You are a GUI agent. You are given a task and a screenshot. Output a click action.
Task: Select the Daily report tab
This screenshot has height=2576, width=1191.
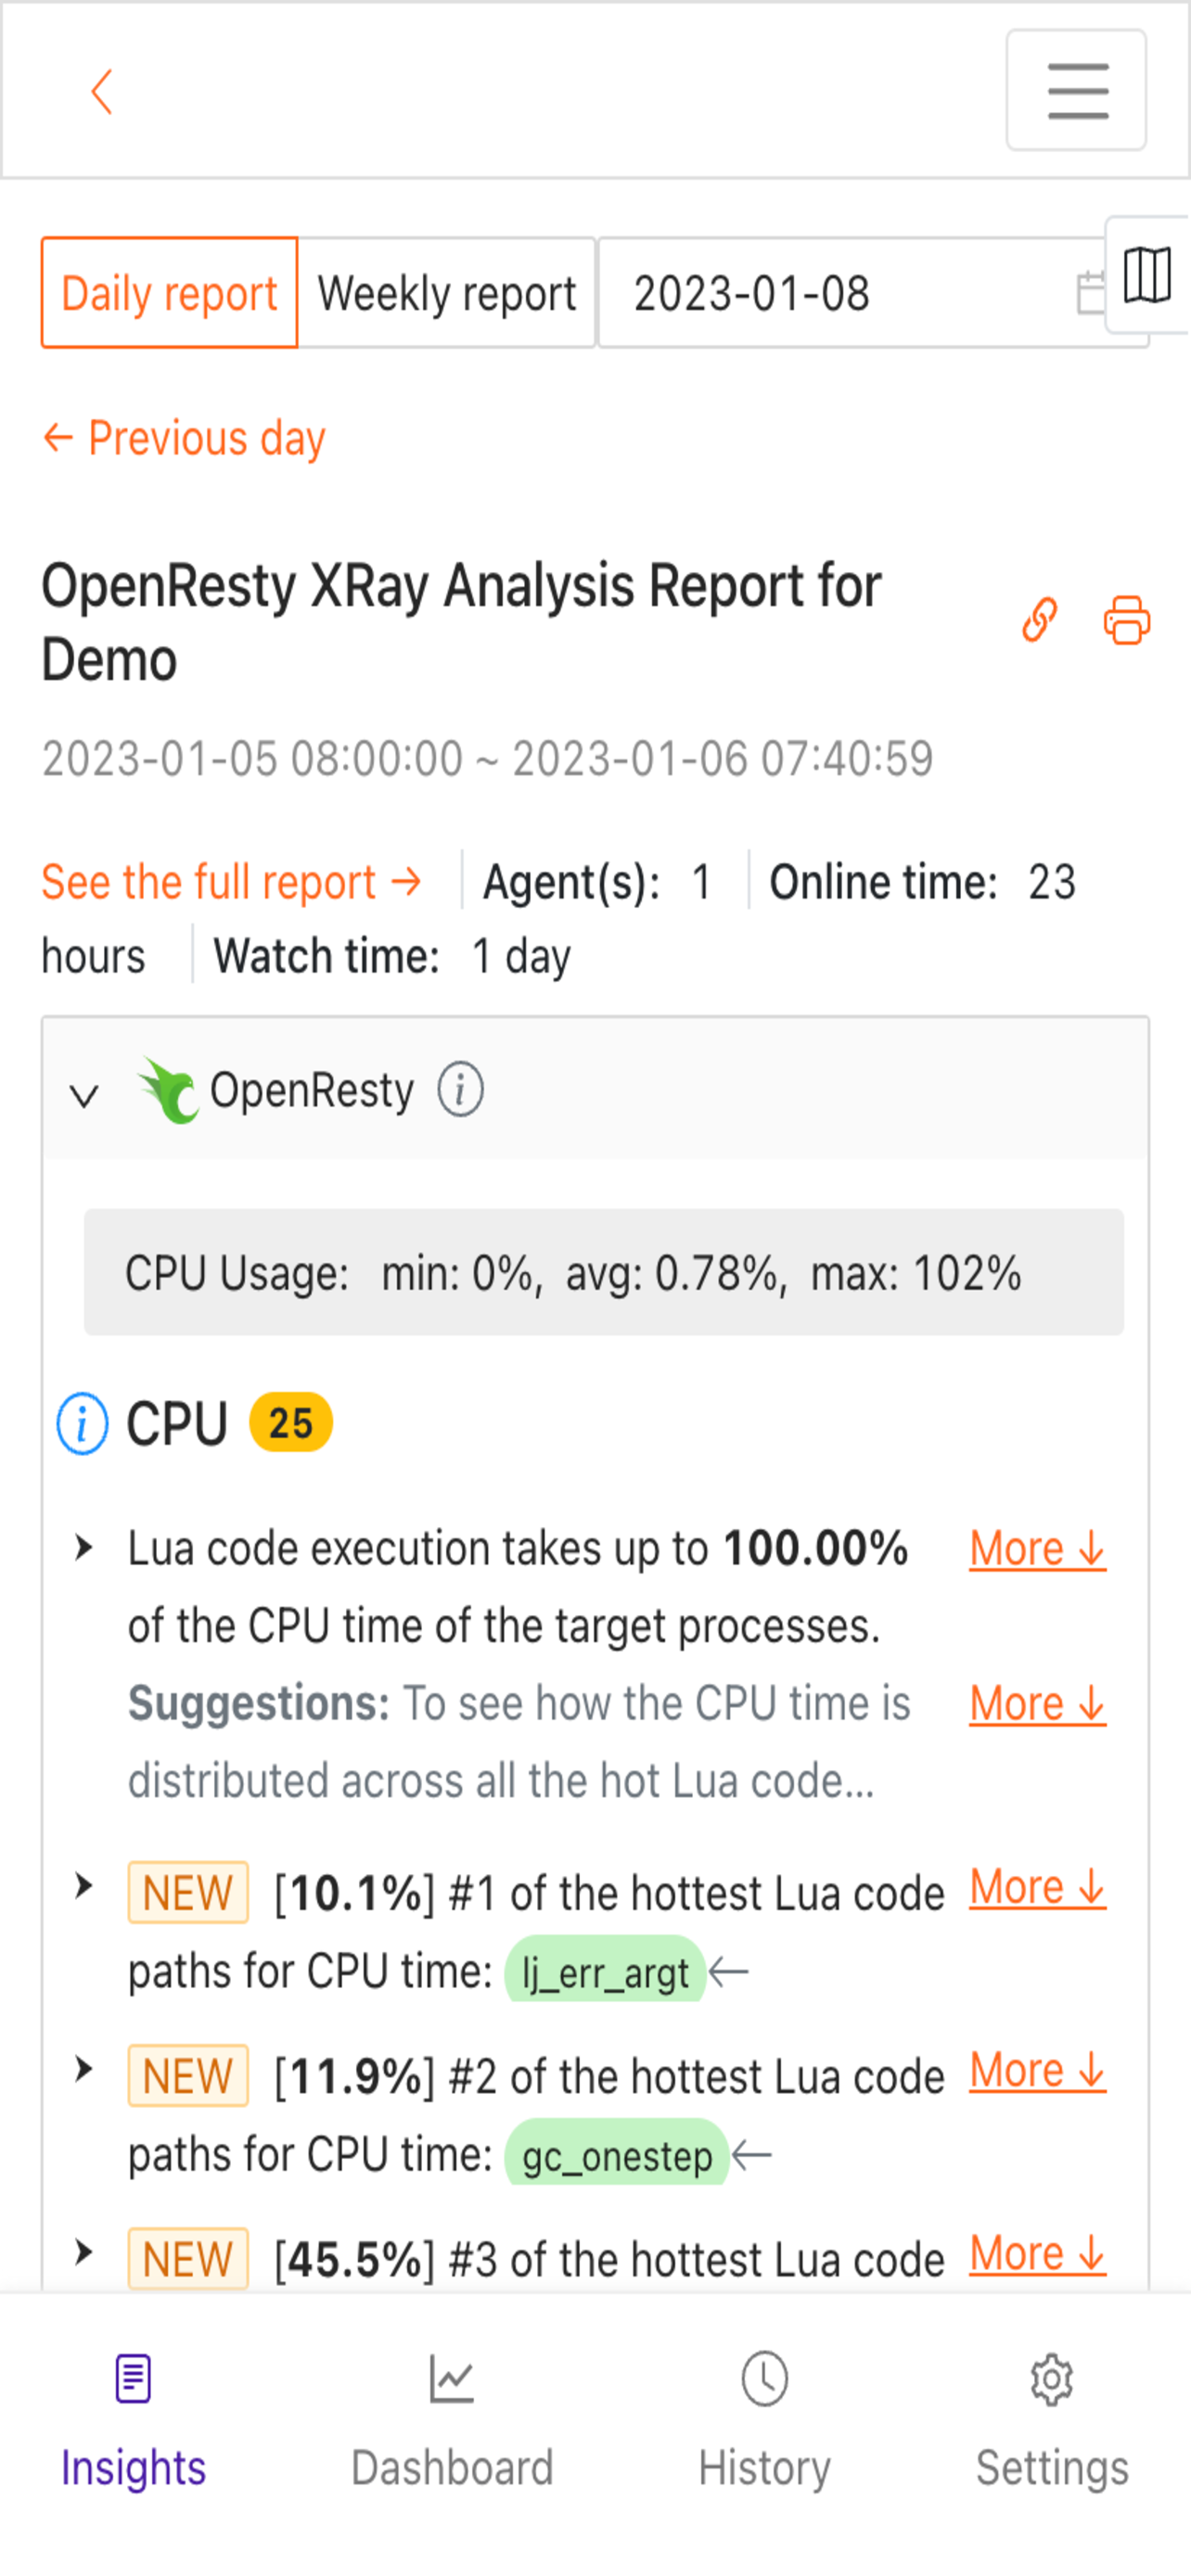pyautogui.click(x=169, y=293)
